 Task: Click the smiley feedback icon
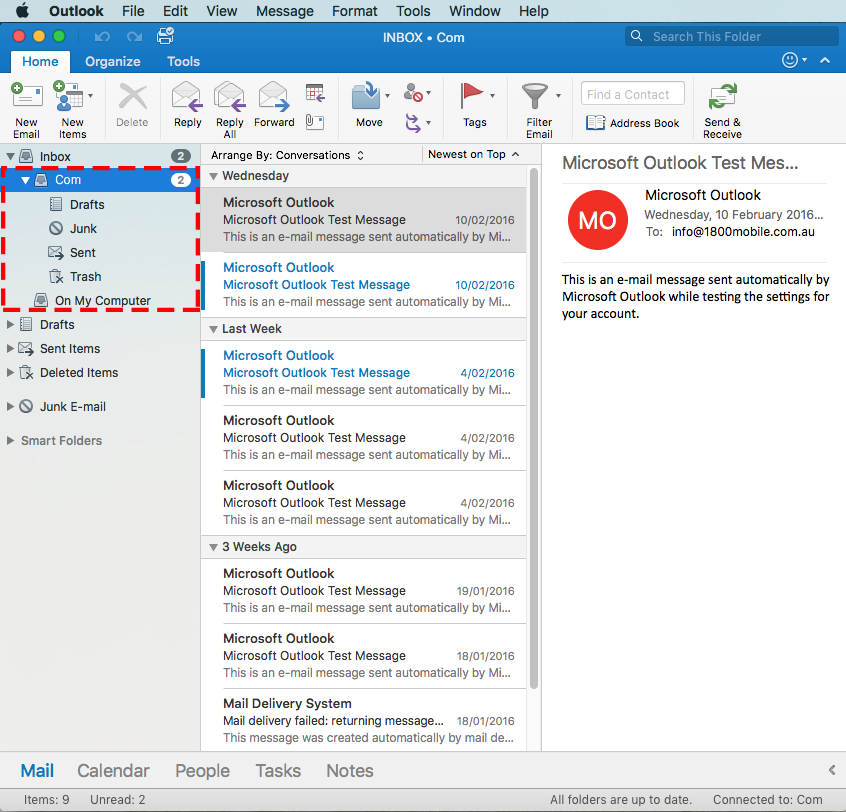[790, 60]
